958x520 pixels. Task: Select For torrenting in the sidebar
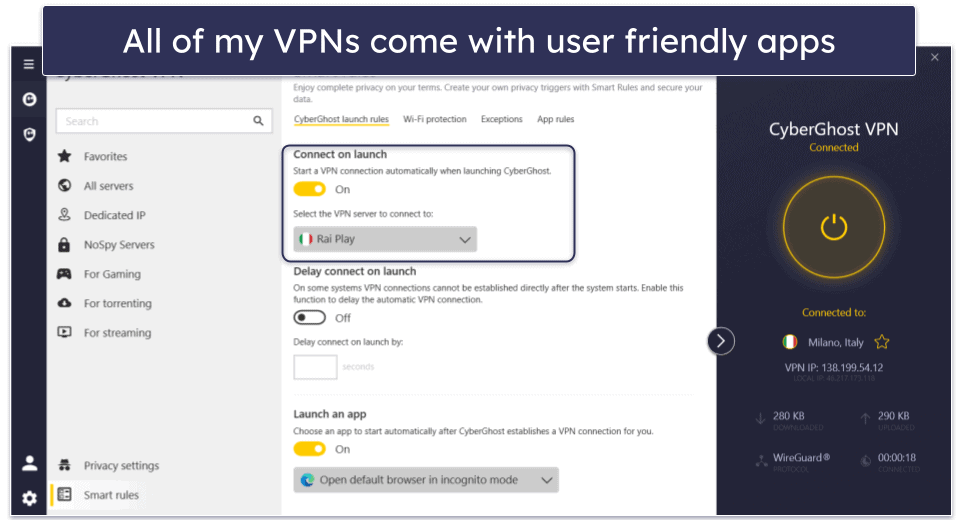[x=118, y=303]
